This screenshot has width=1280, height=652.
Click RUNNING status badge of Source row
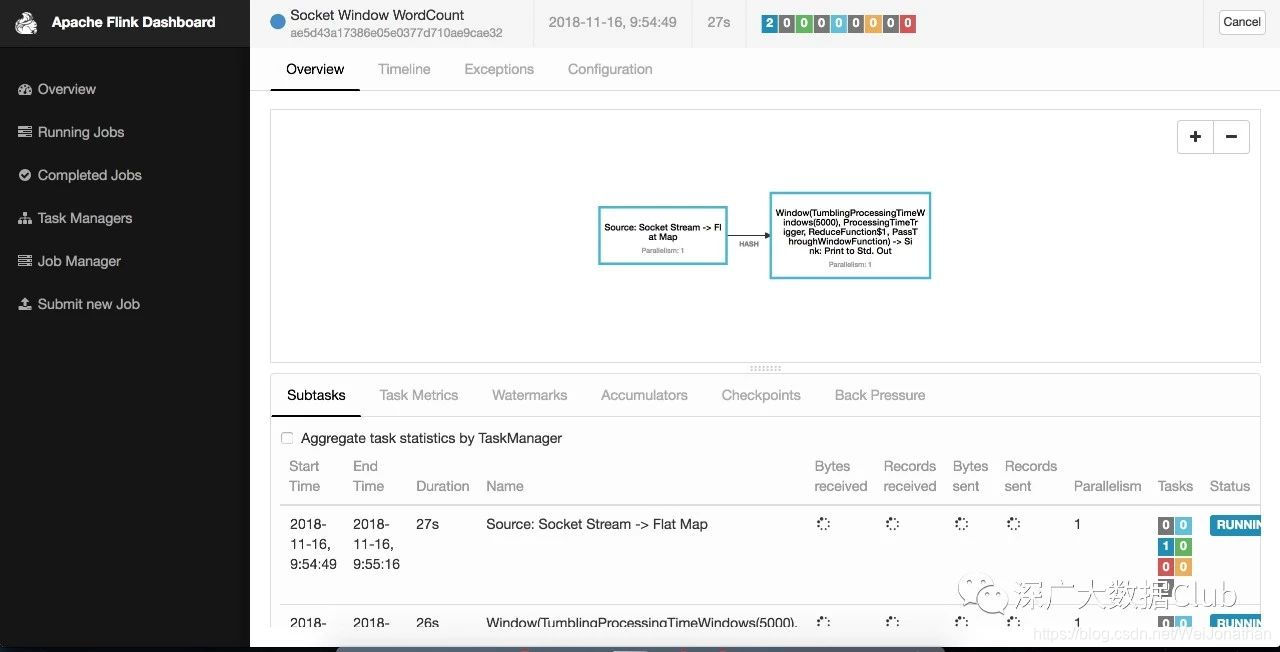point(1235,525)
